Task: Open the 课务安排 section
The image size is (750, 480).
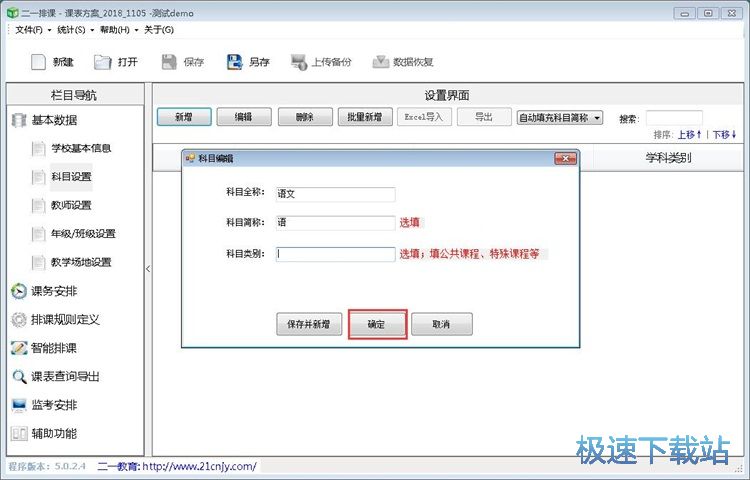Action: pos(54,291)
